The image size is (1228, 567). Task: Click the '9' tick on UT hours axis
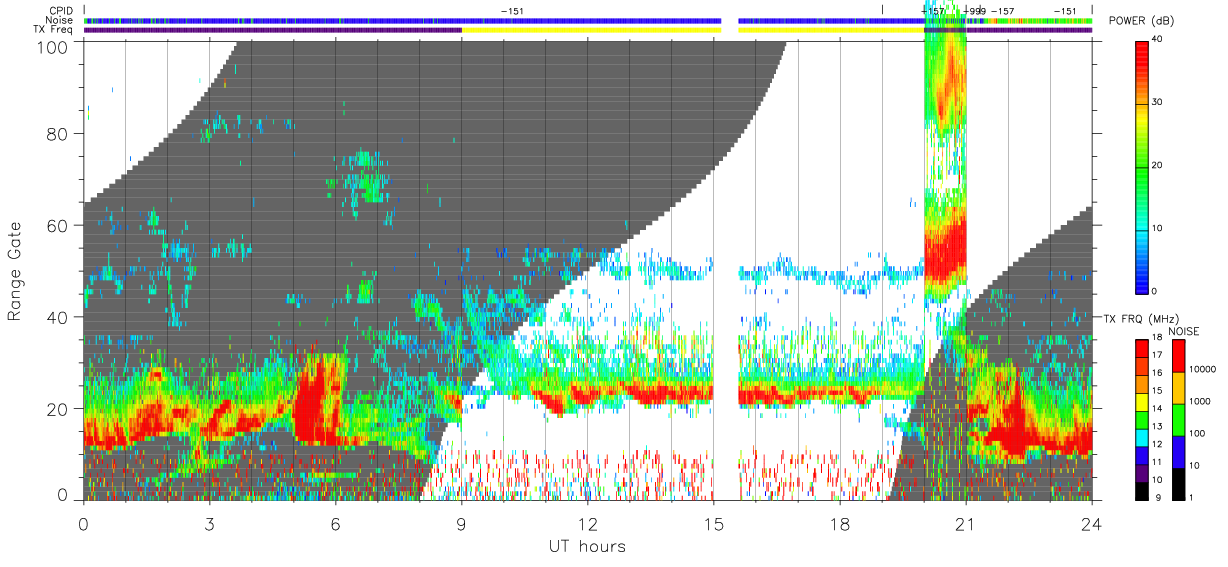click(461, 524)
